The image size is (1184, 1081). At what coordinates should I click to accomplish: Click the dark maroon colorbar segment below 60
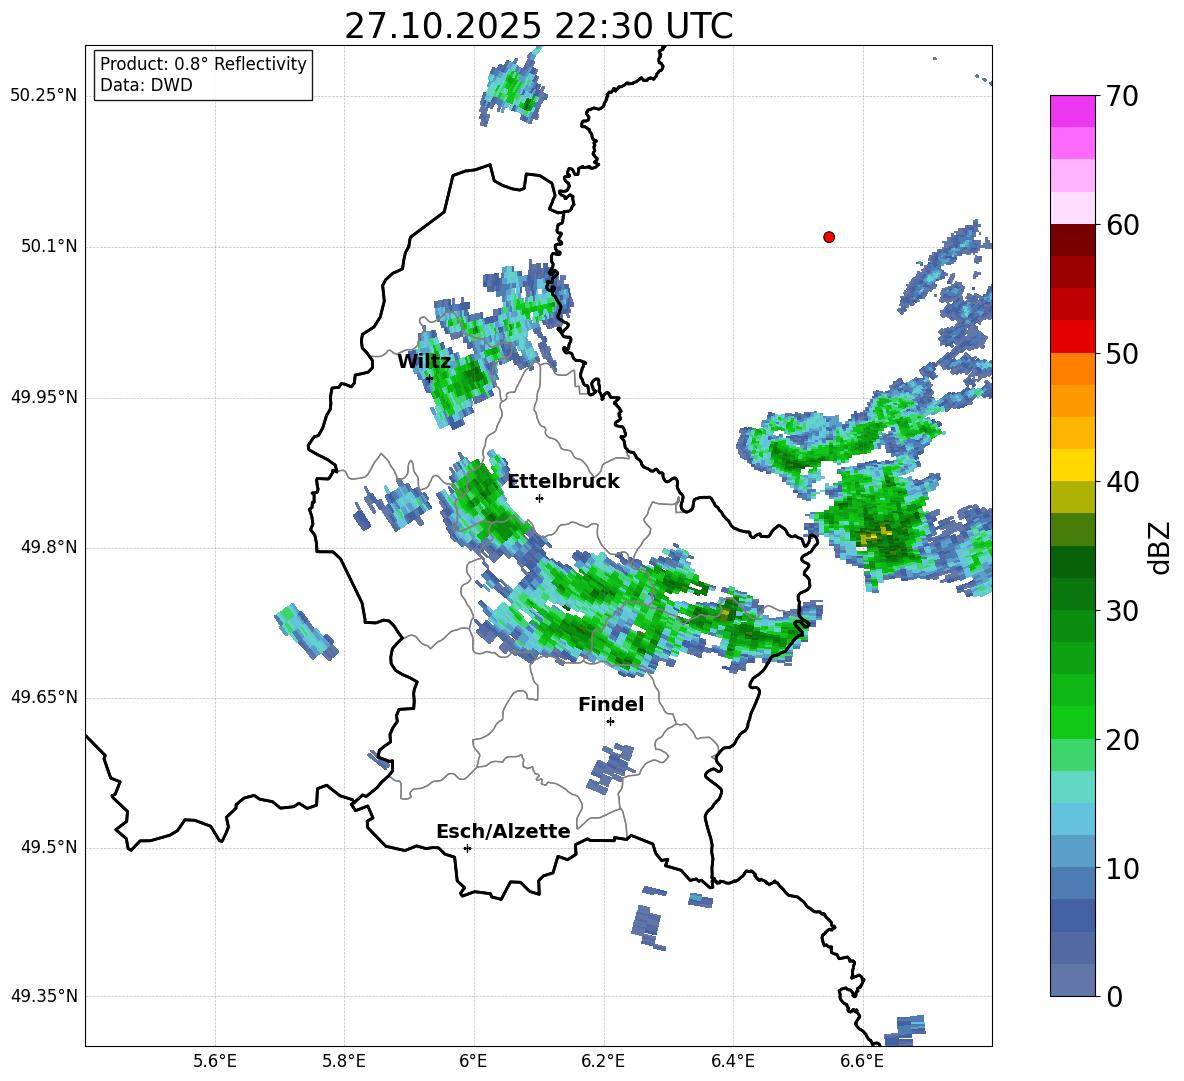tap(1072, 240)
